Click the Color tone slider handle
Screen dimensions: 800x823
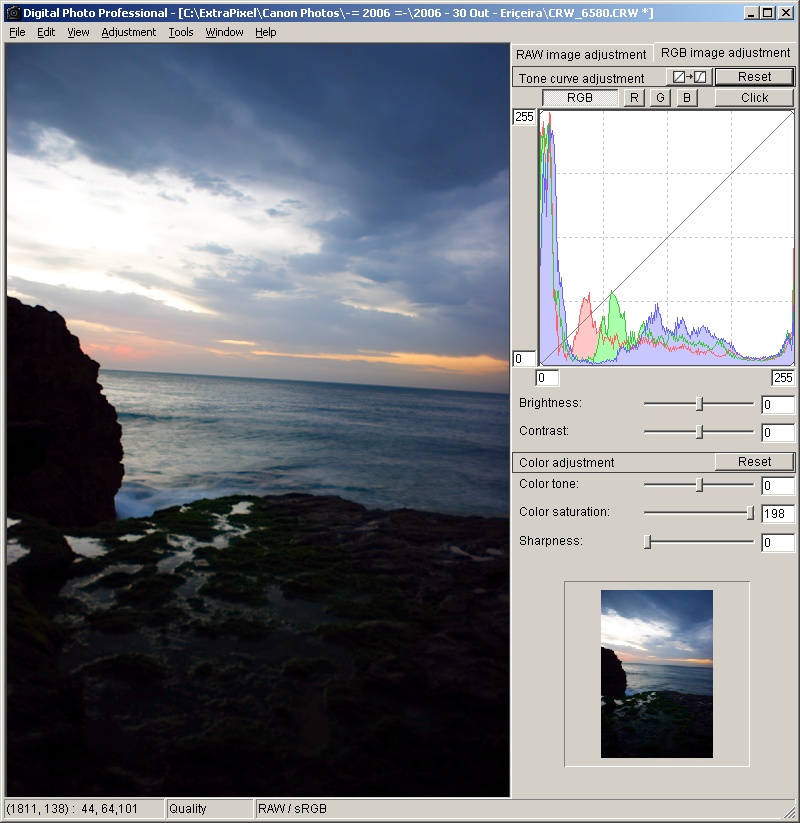pyautogui.click(x=699, y=485)
